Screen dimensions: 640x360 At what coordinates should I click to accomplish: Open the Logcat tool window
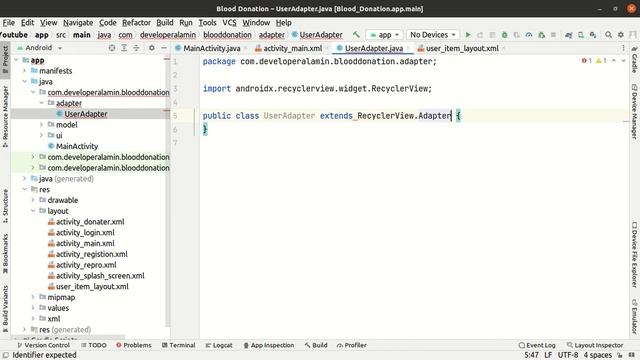pos(219,345)
